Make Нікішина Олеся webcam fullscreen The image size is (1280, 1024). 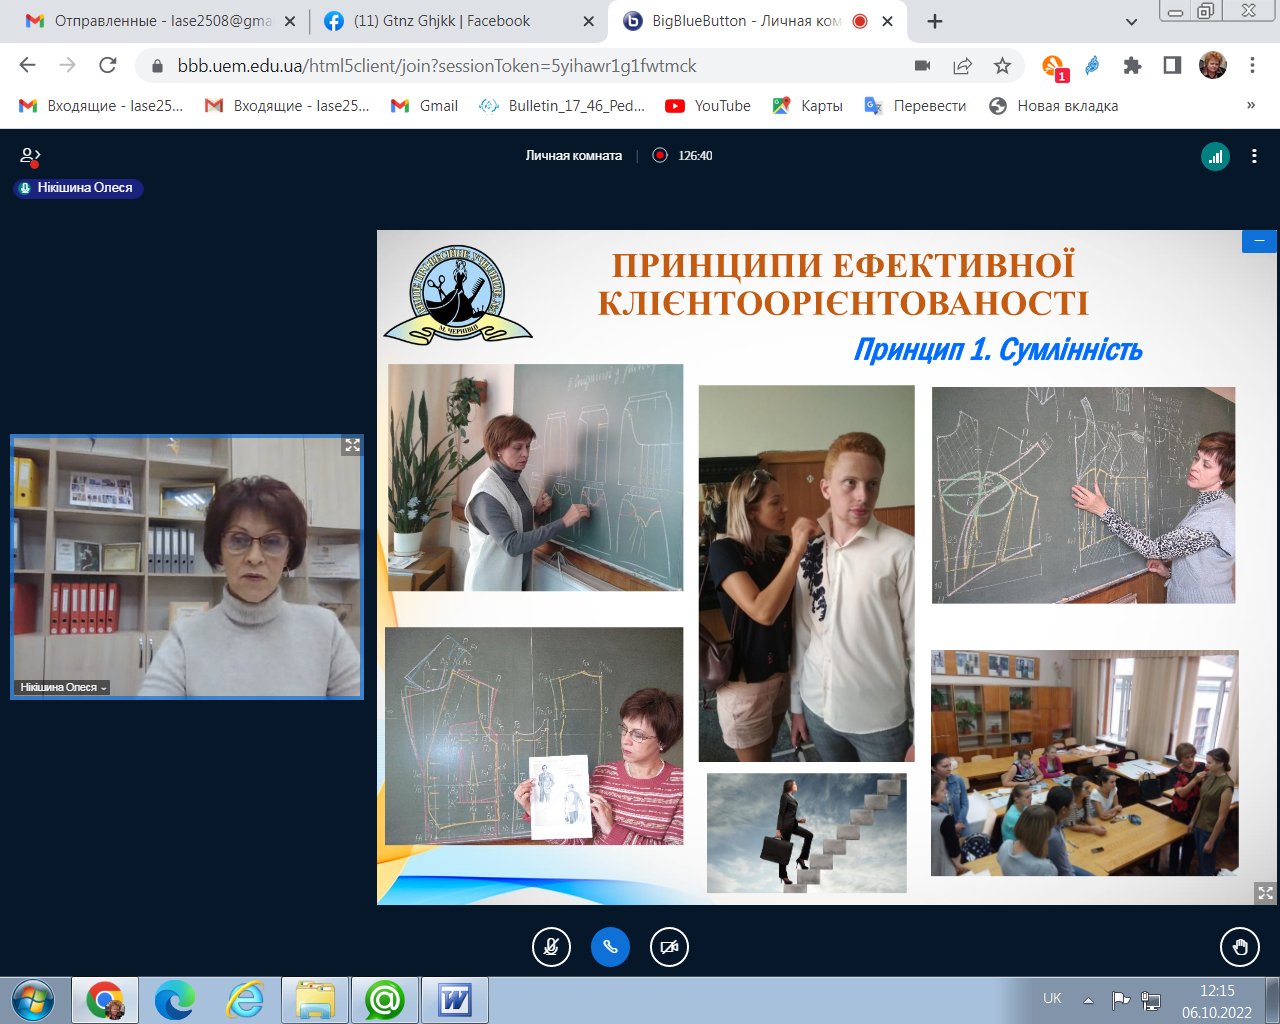click(x=352, y=446)
